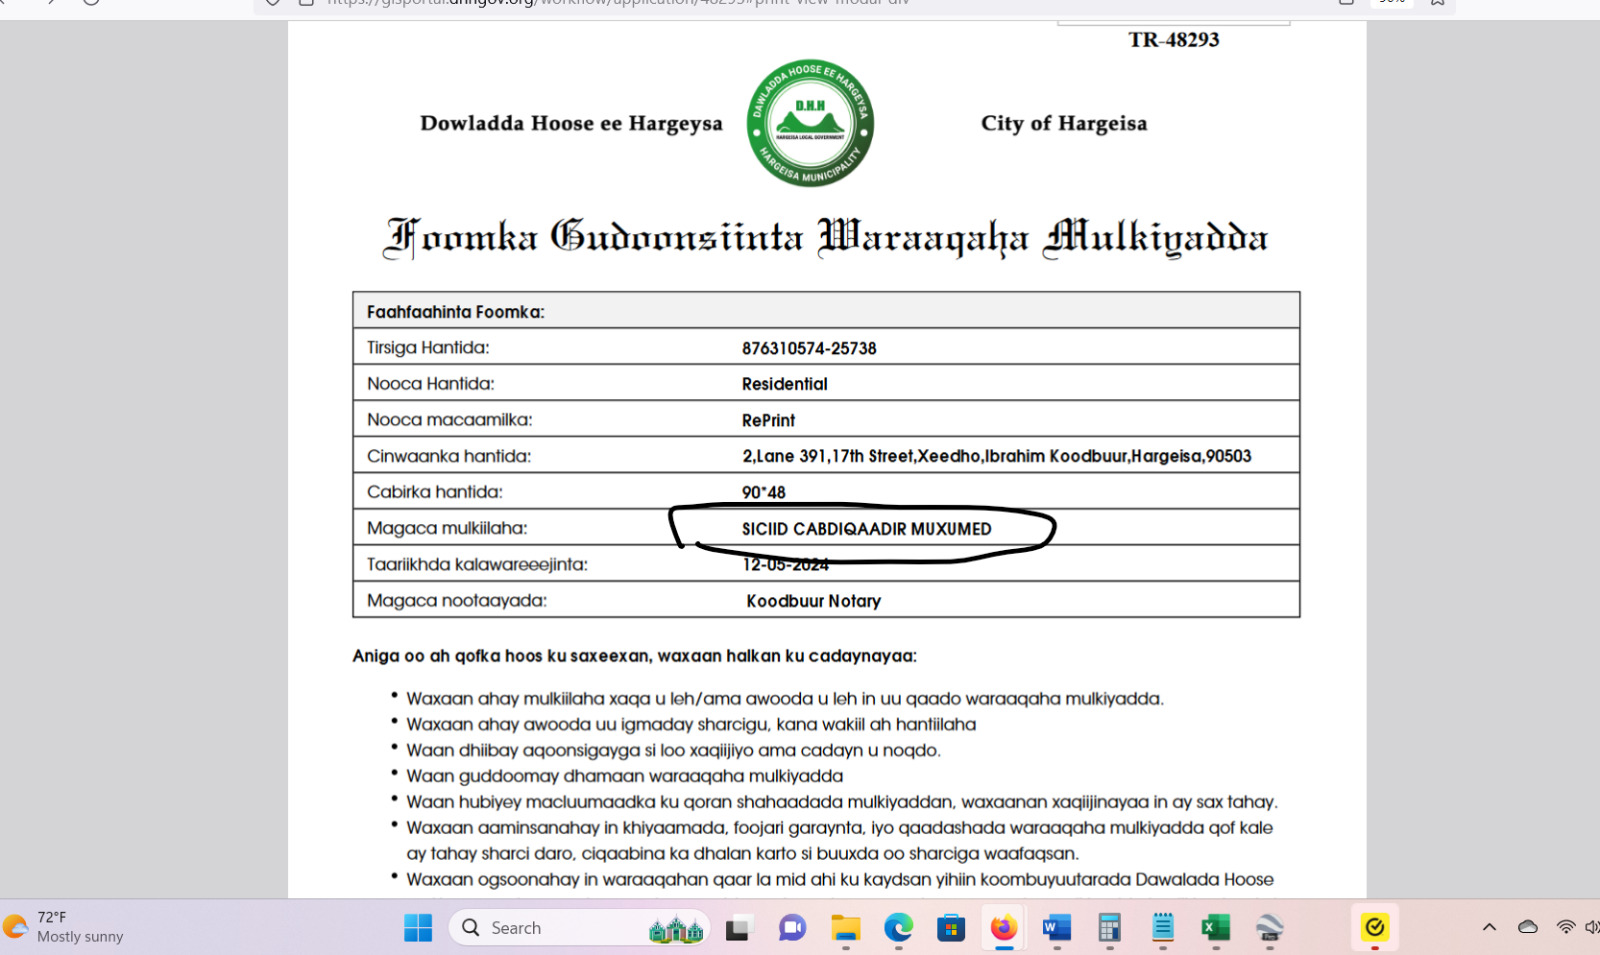Switch to Firefox in the taskbar
The width and height of the screenshot is (1600, 955).
pos(1004,928)
